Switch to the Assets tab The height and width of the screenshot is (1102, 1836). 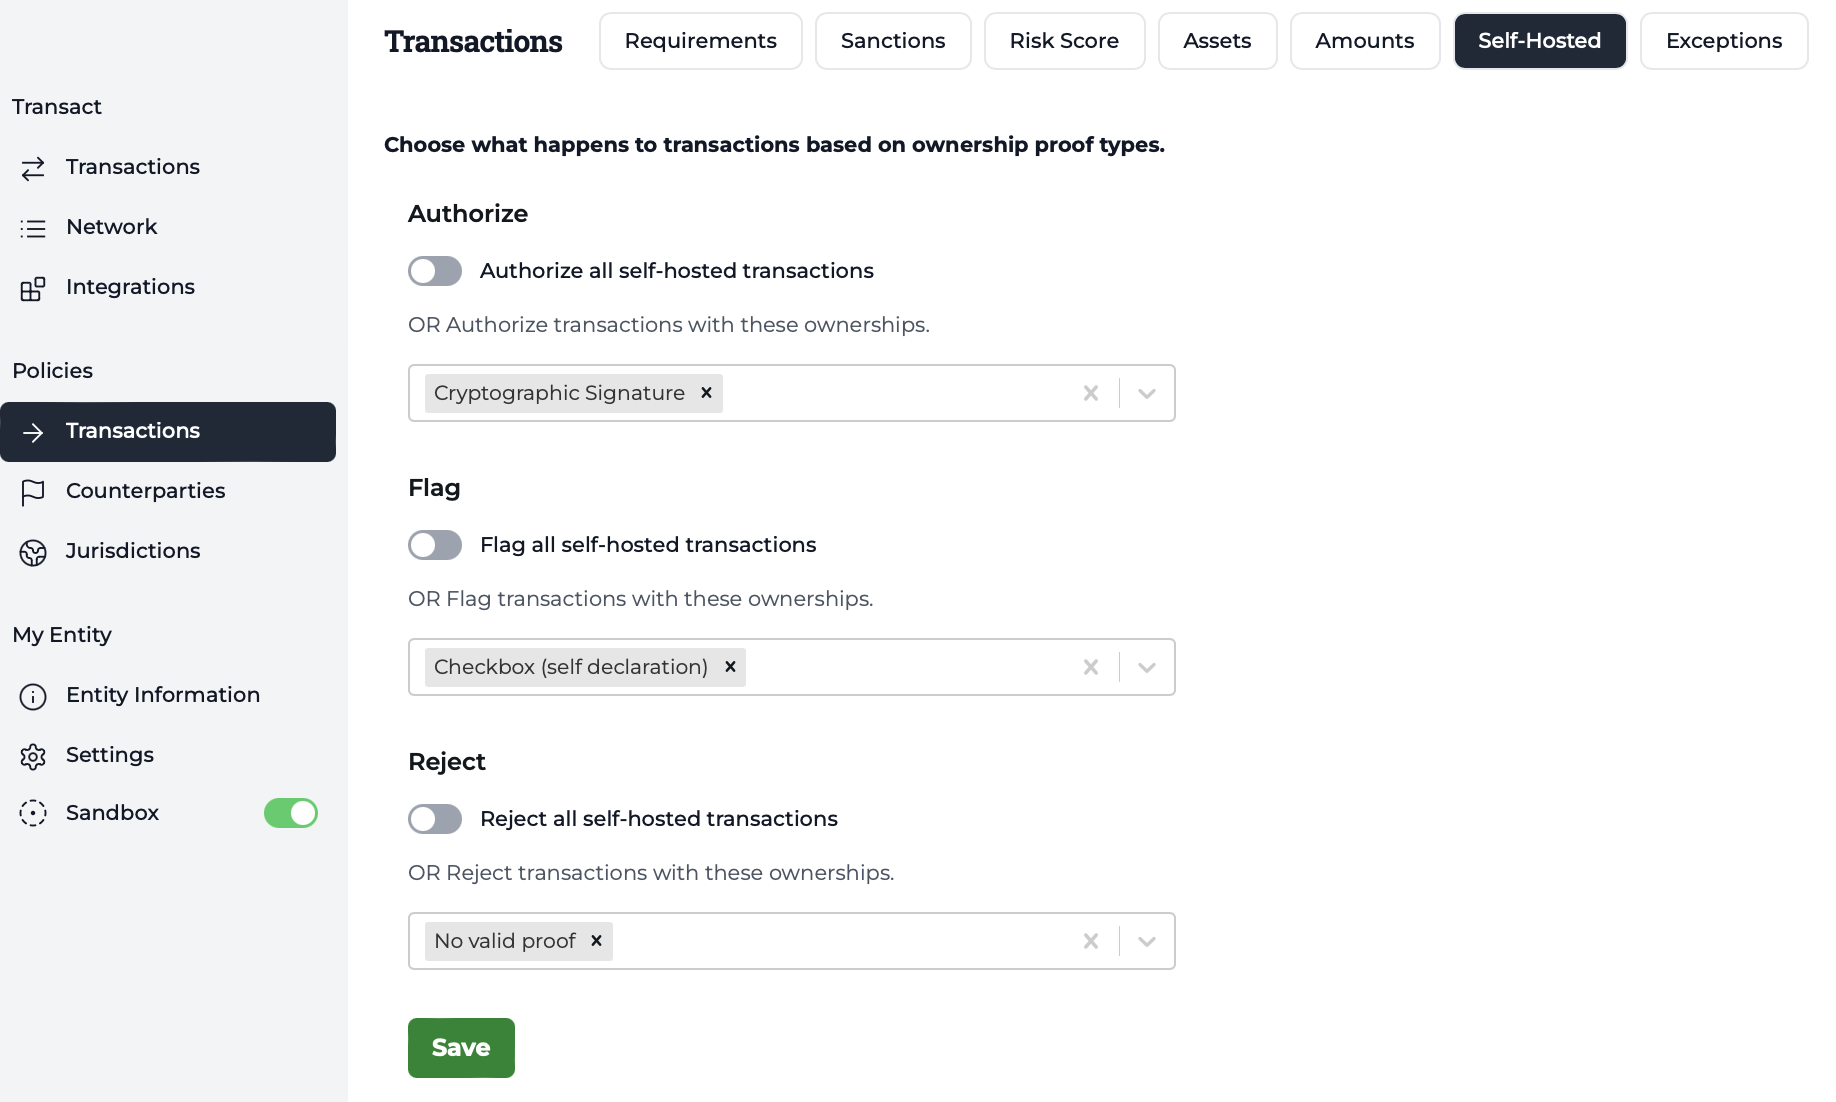(x=1217, y=41)
